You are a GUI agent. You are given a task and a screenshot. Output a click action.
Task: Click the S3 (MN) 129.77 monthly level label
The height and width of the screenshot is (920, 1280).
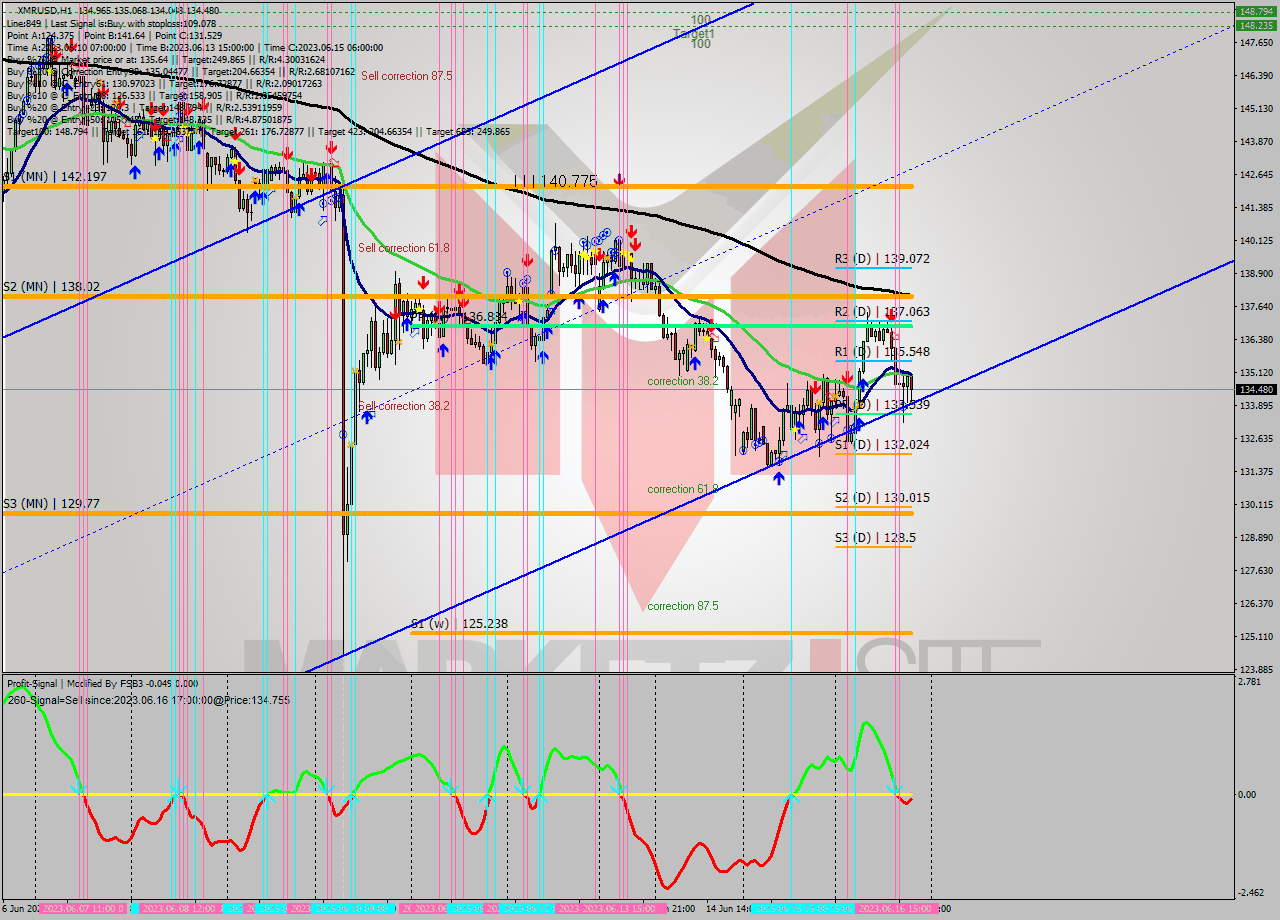(x=51, y=504)
